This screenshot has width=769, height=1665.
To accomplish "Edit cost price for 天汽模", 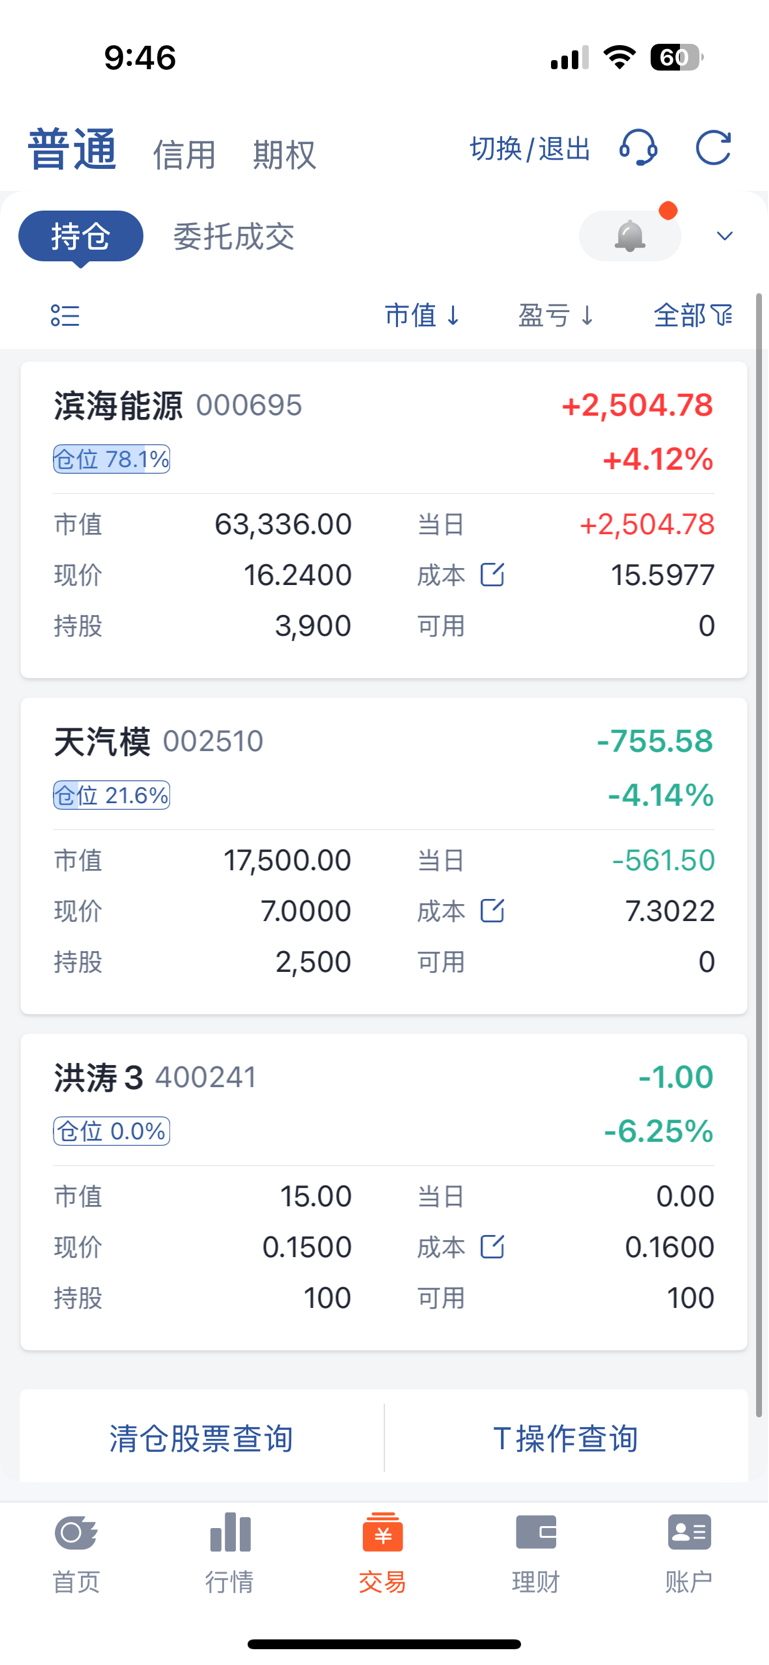I will coord(492,911).
